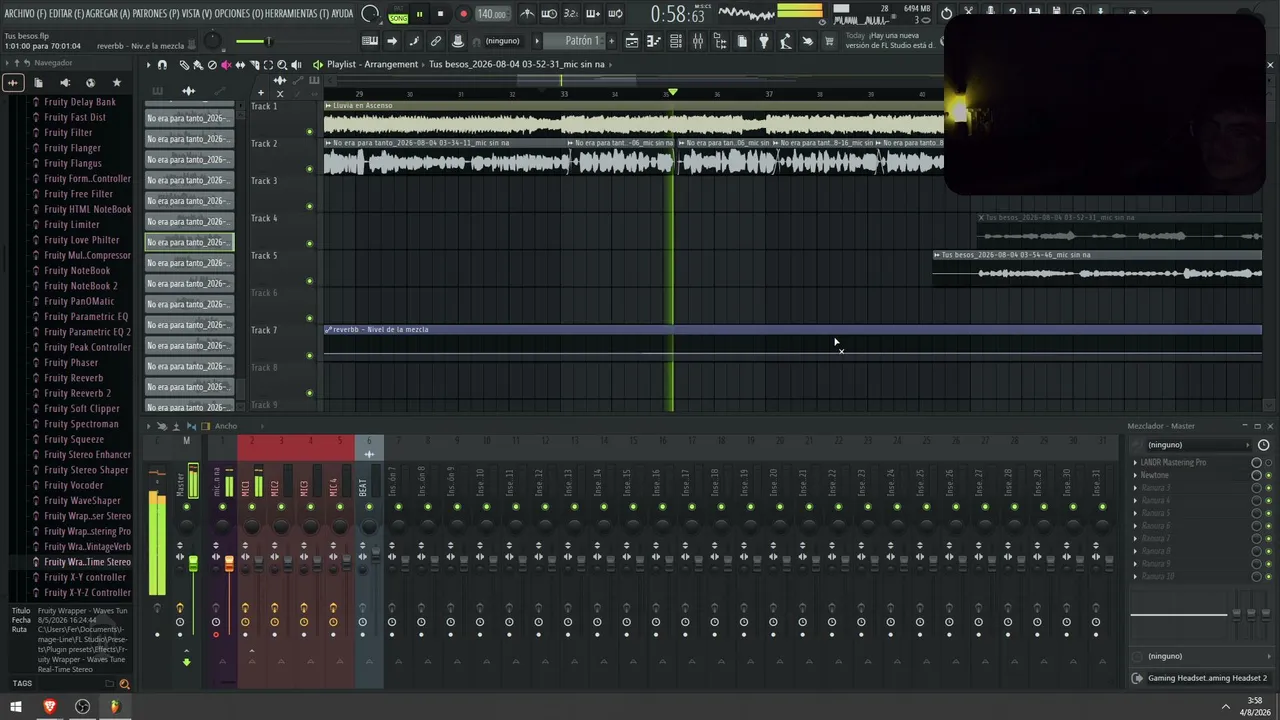Open the Mixer options menu arrow
This screenshot has width=1280, height=720.
(149, 426)
